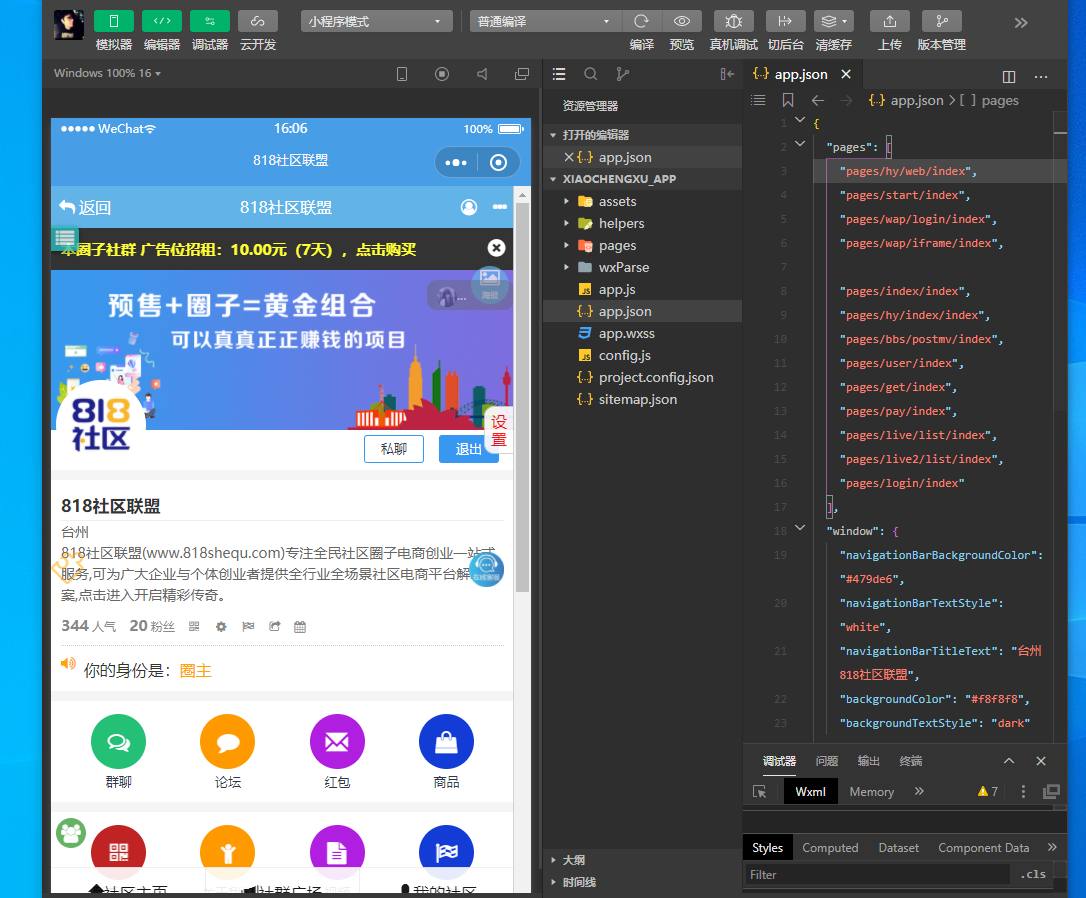Click the upload icon in the toolbar
Viewport: 1086px width, 898px height.
(889, 21)
